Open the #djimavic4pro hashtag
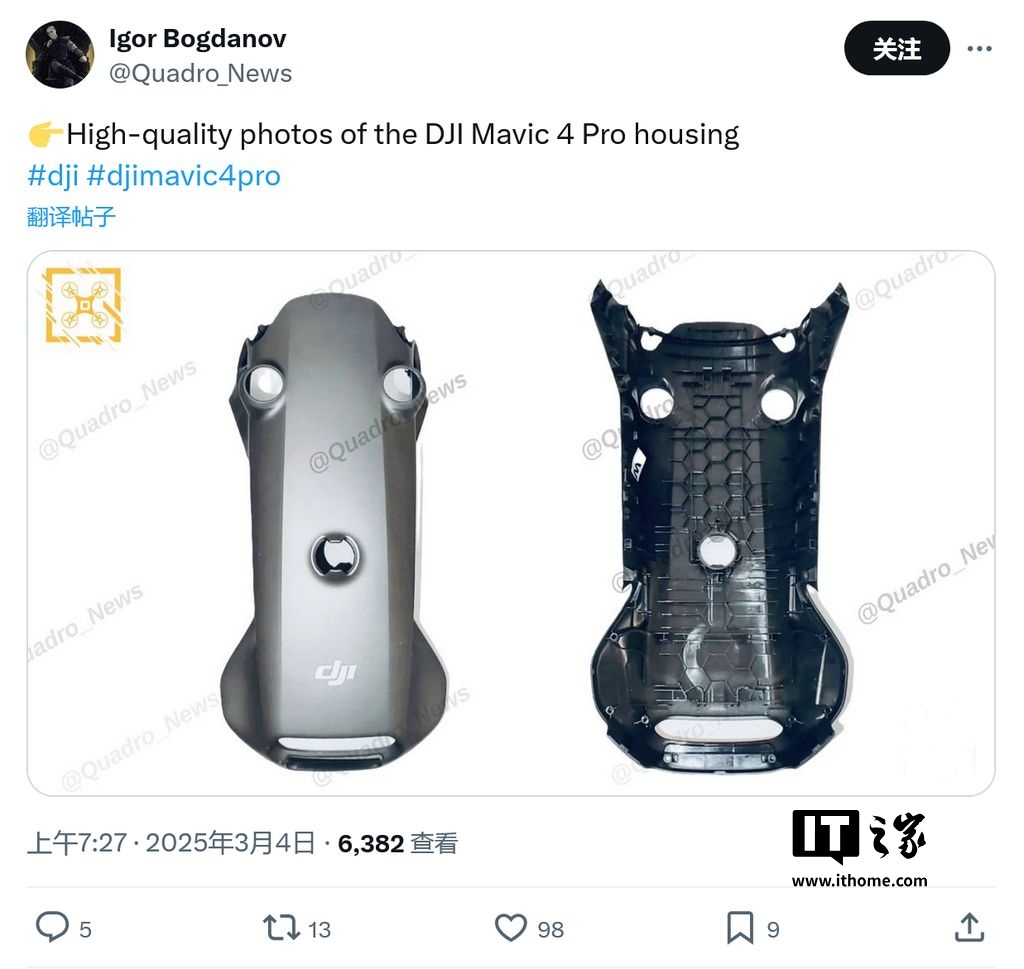Image resolution: width=1024 pixels, height=969 pixels. (x=184, y=176)
